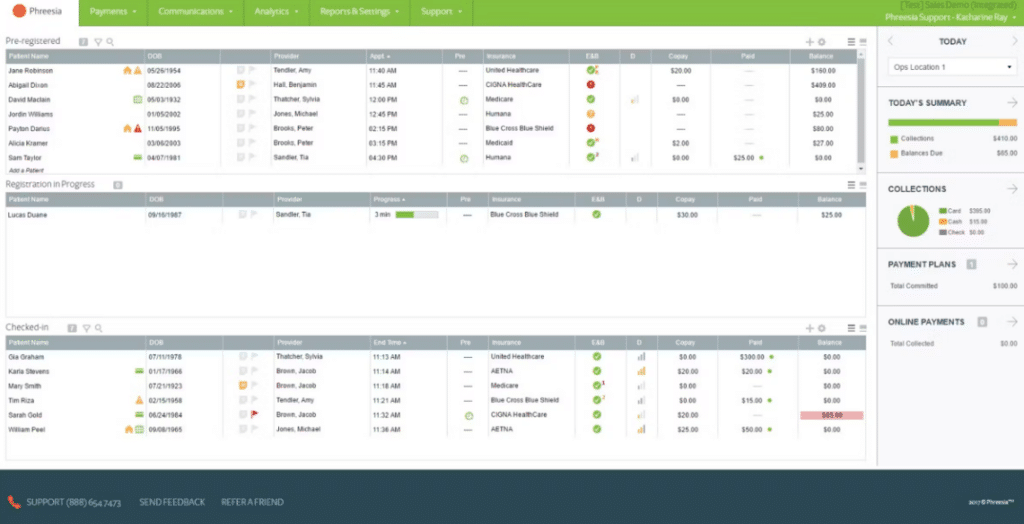Open search in the Pre-registered section
Image resolution: width=1024 pixels, height=524 pixels.
click(110, 42)
